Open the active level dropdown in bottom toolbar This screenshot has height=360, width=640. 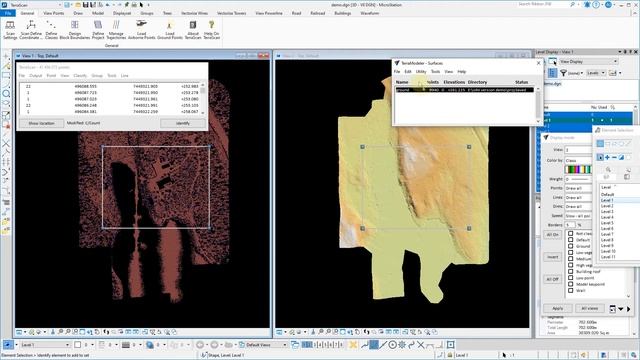(x=45, y=345)
